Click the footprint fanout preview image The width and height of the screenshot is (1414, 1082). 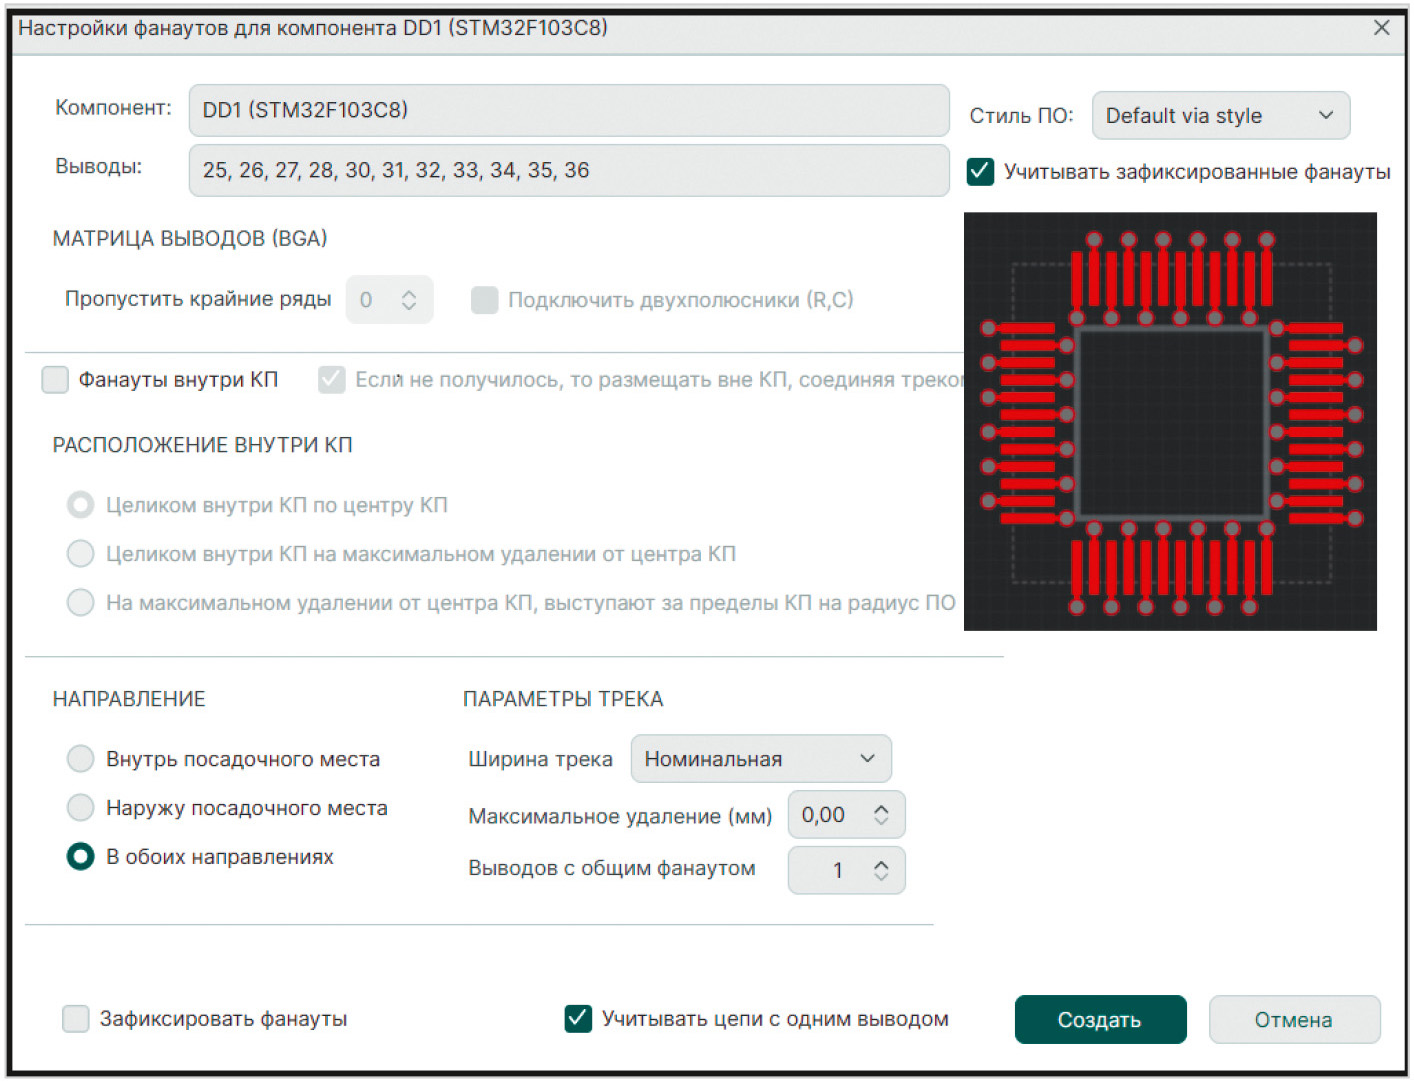(1170, 421)
